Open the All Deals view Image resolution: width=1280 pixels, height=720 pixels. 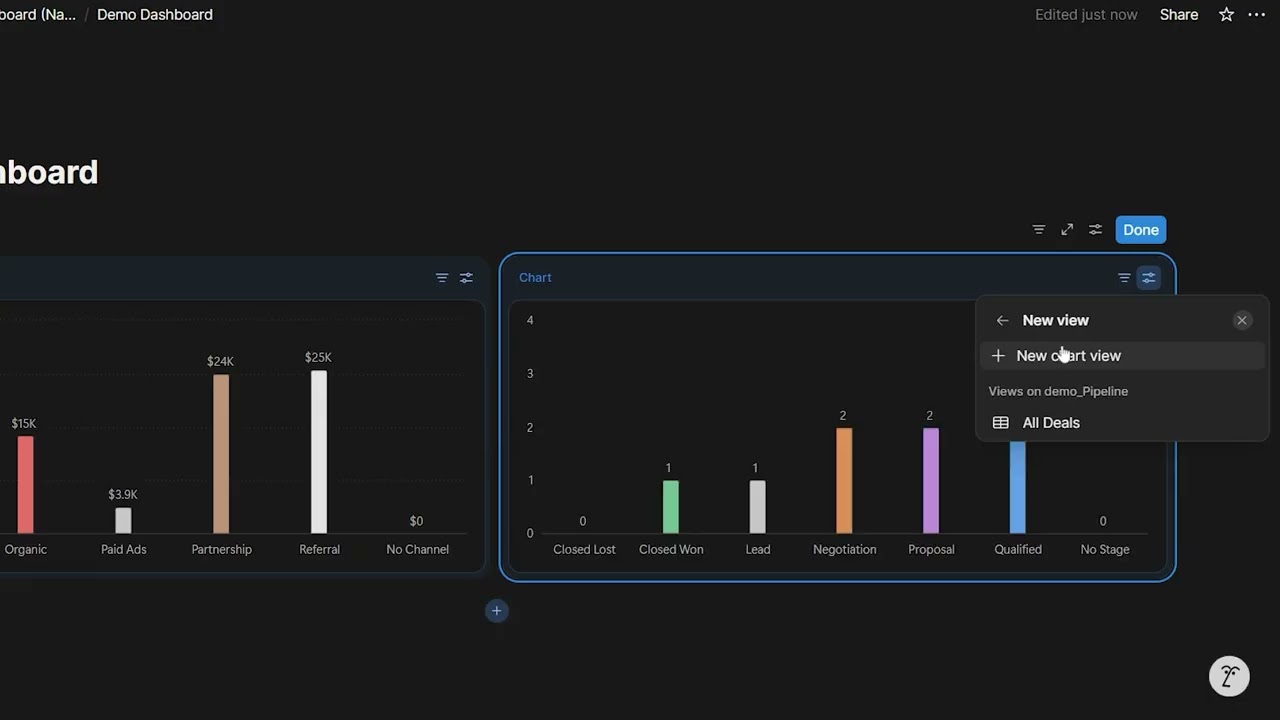coord(1051,422)
